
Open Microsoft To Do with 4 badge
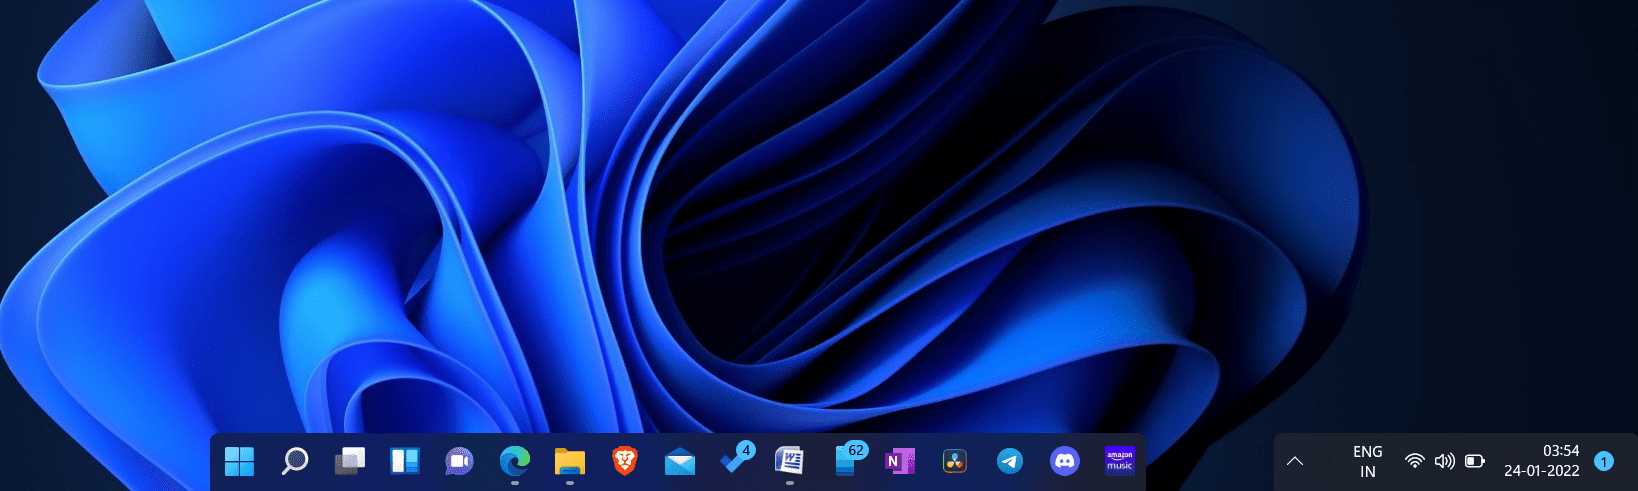736,460
